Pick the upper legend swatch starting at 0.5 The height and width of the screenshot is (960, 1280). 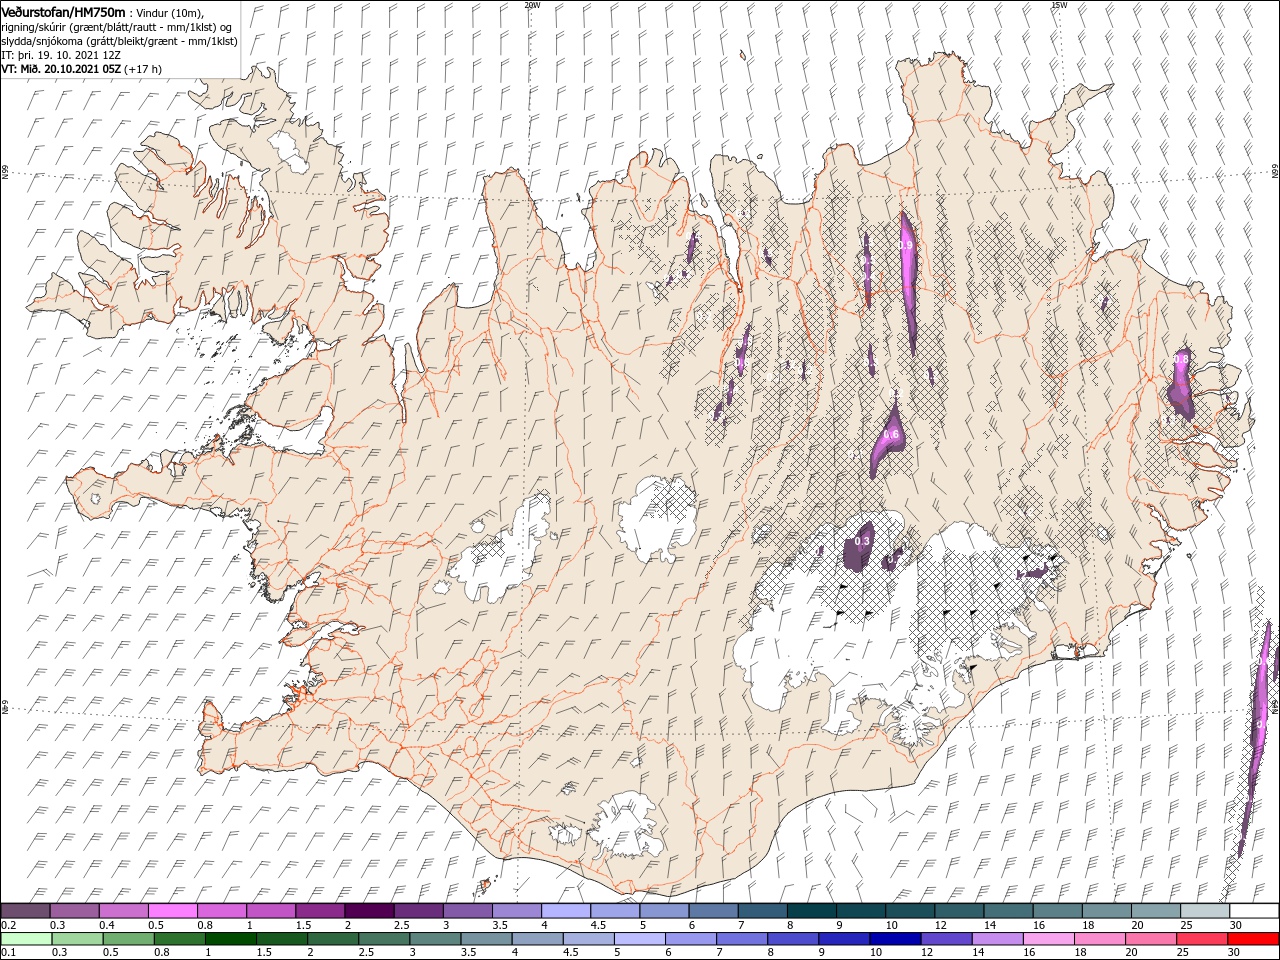tap(172, 911)
